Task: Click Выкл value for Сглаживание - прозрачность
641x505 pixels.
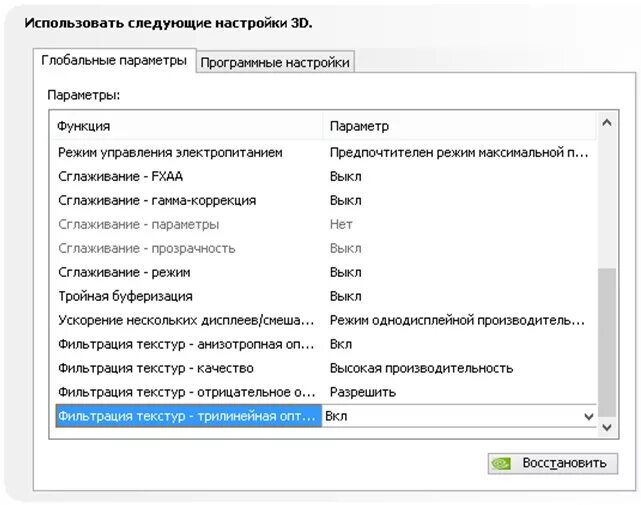Action: pos(345,248)
